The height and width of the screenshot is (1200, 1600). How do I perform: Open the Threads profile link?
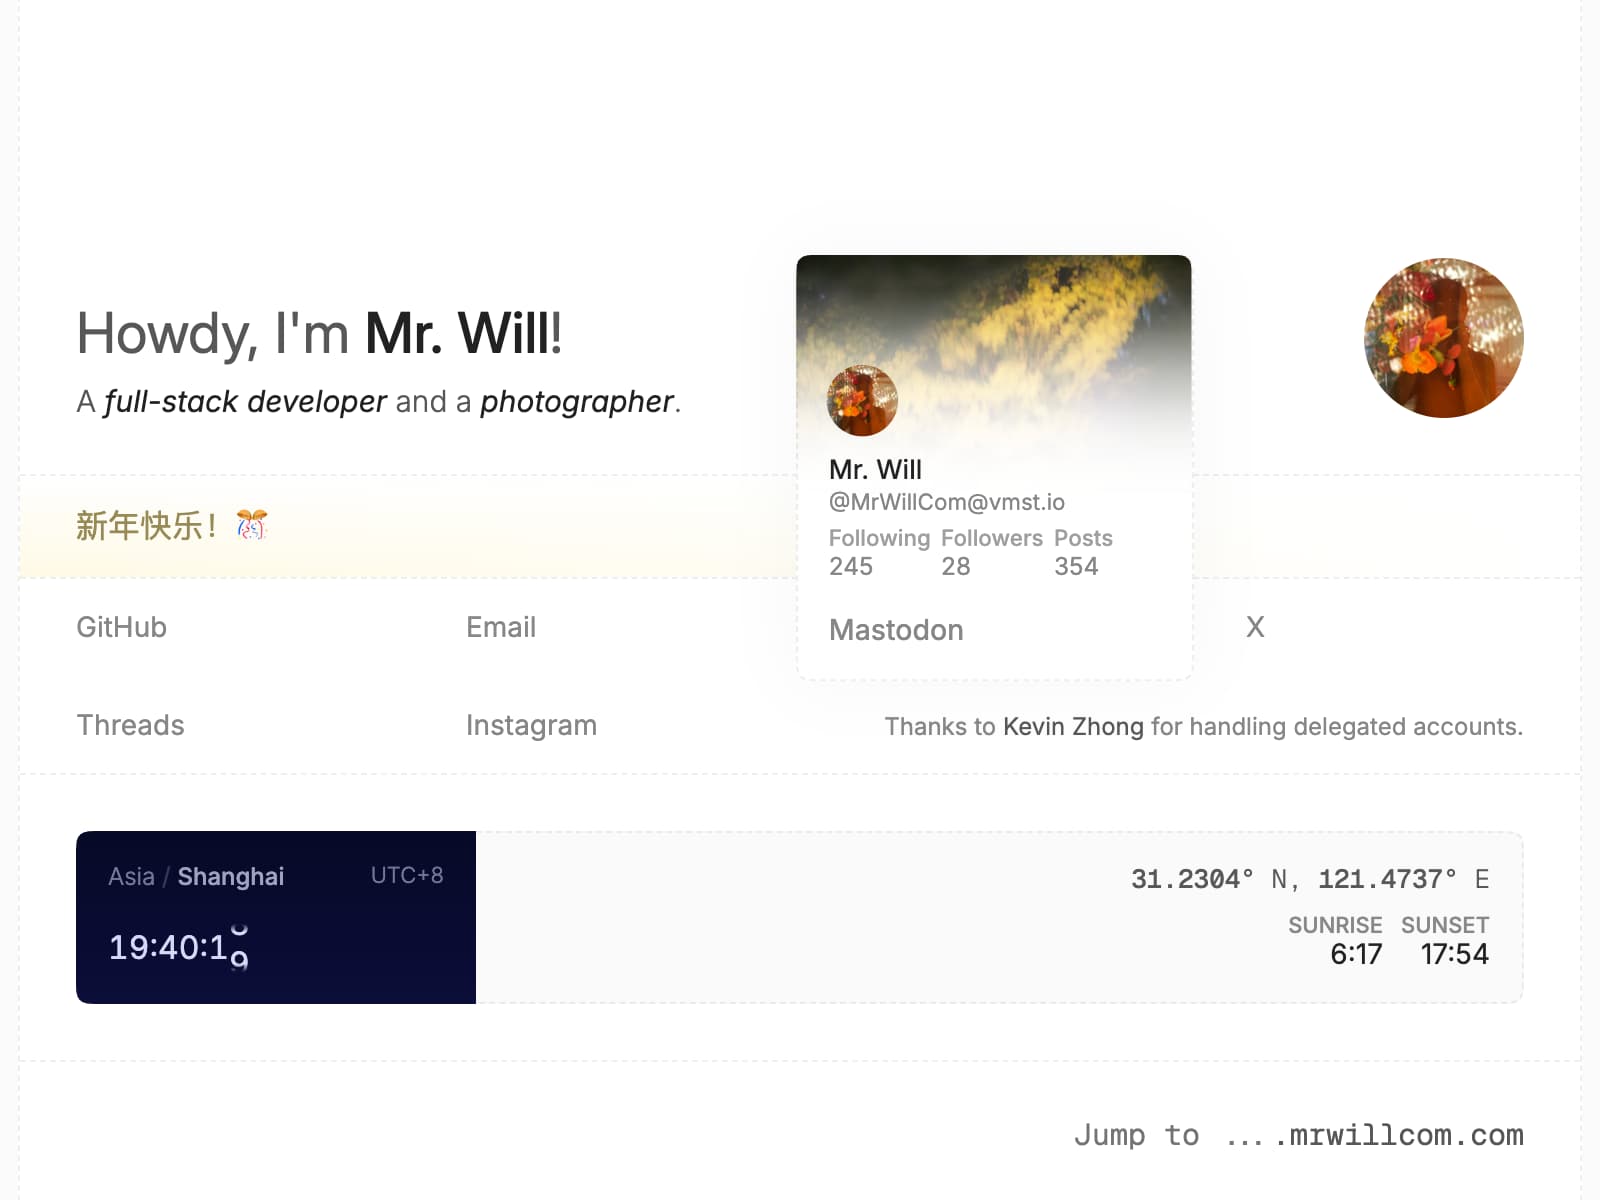(130, 725)
